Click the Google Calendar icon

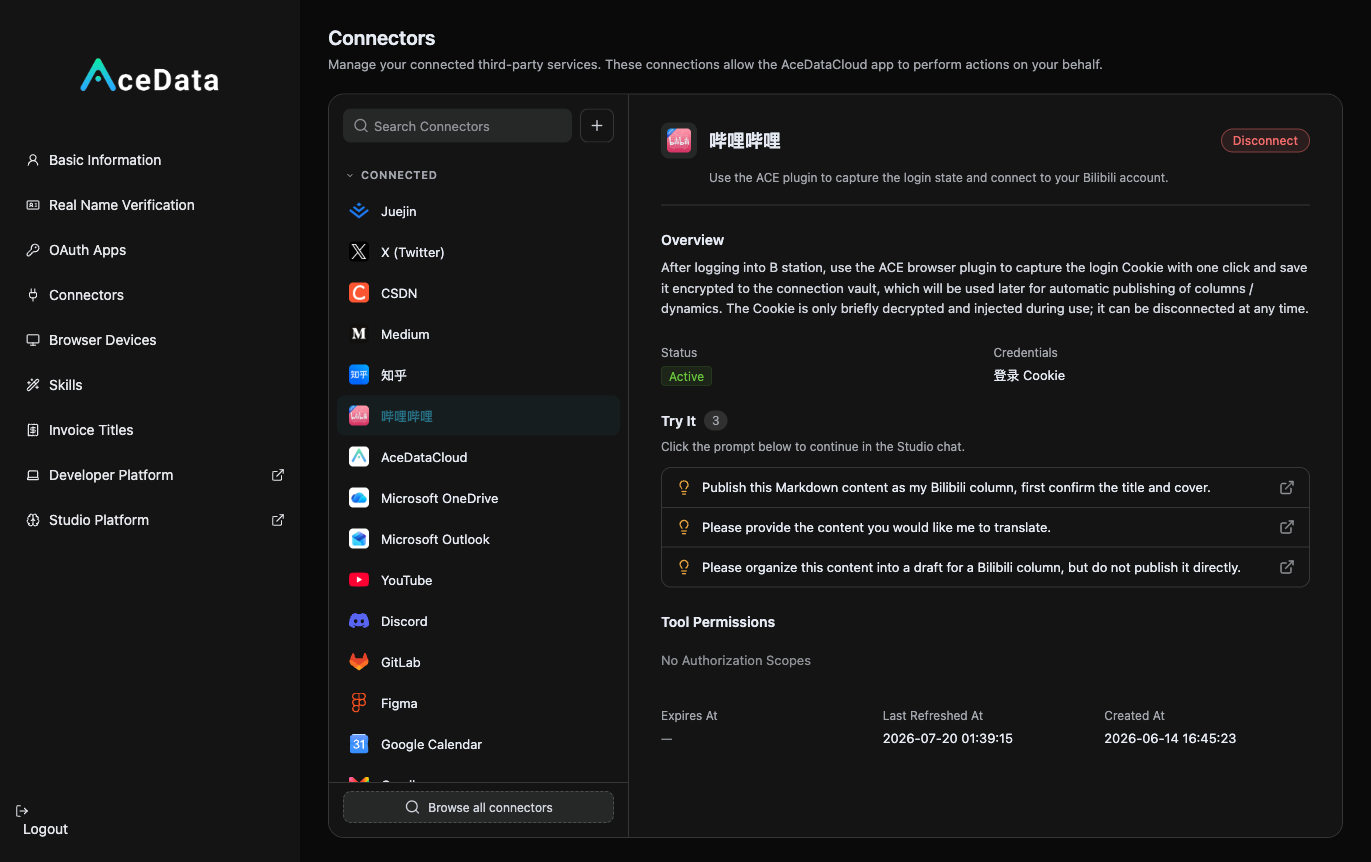pyautogui.click(x=359, y=744)
